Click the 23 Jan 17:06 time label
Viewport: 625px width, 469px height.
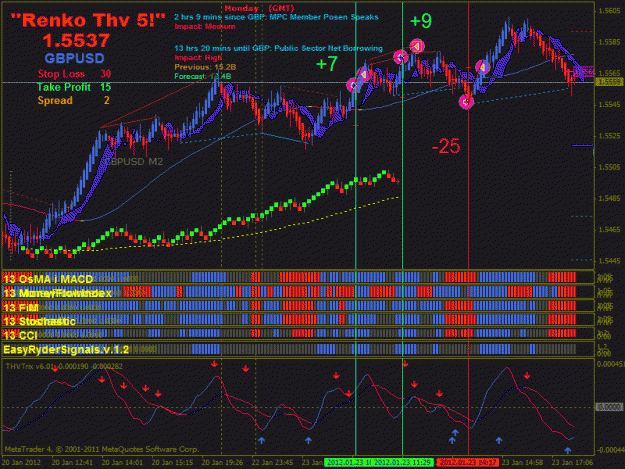[x=572, y=463]
